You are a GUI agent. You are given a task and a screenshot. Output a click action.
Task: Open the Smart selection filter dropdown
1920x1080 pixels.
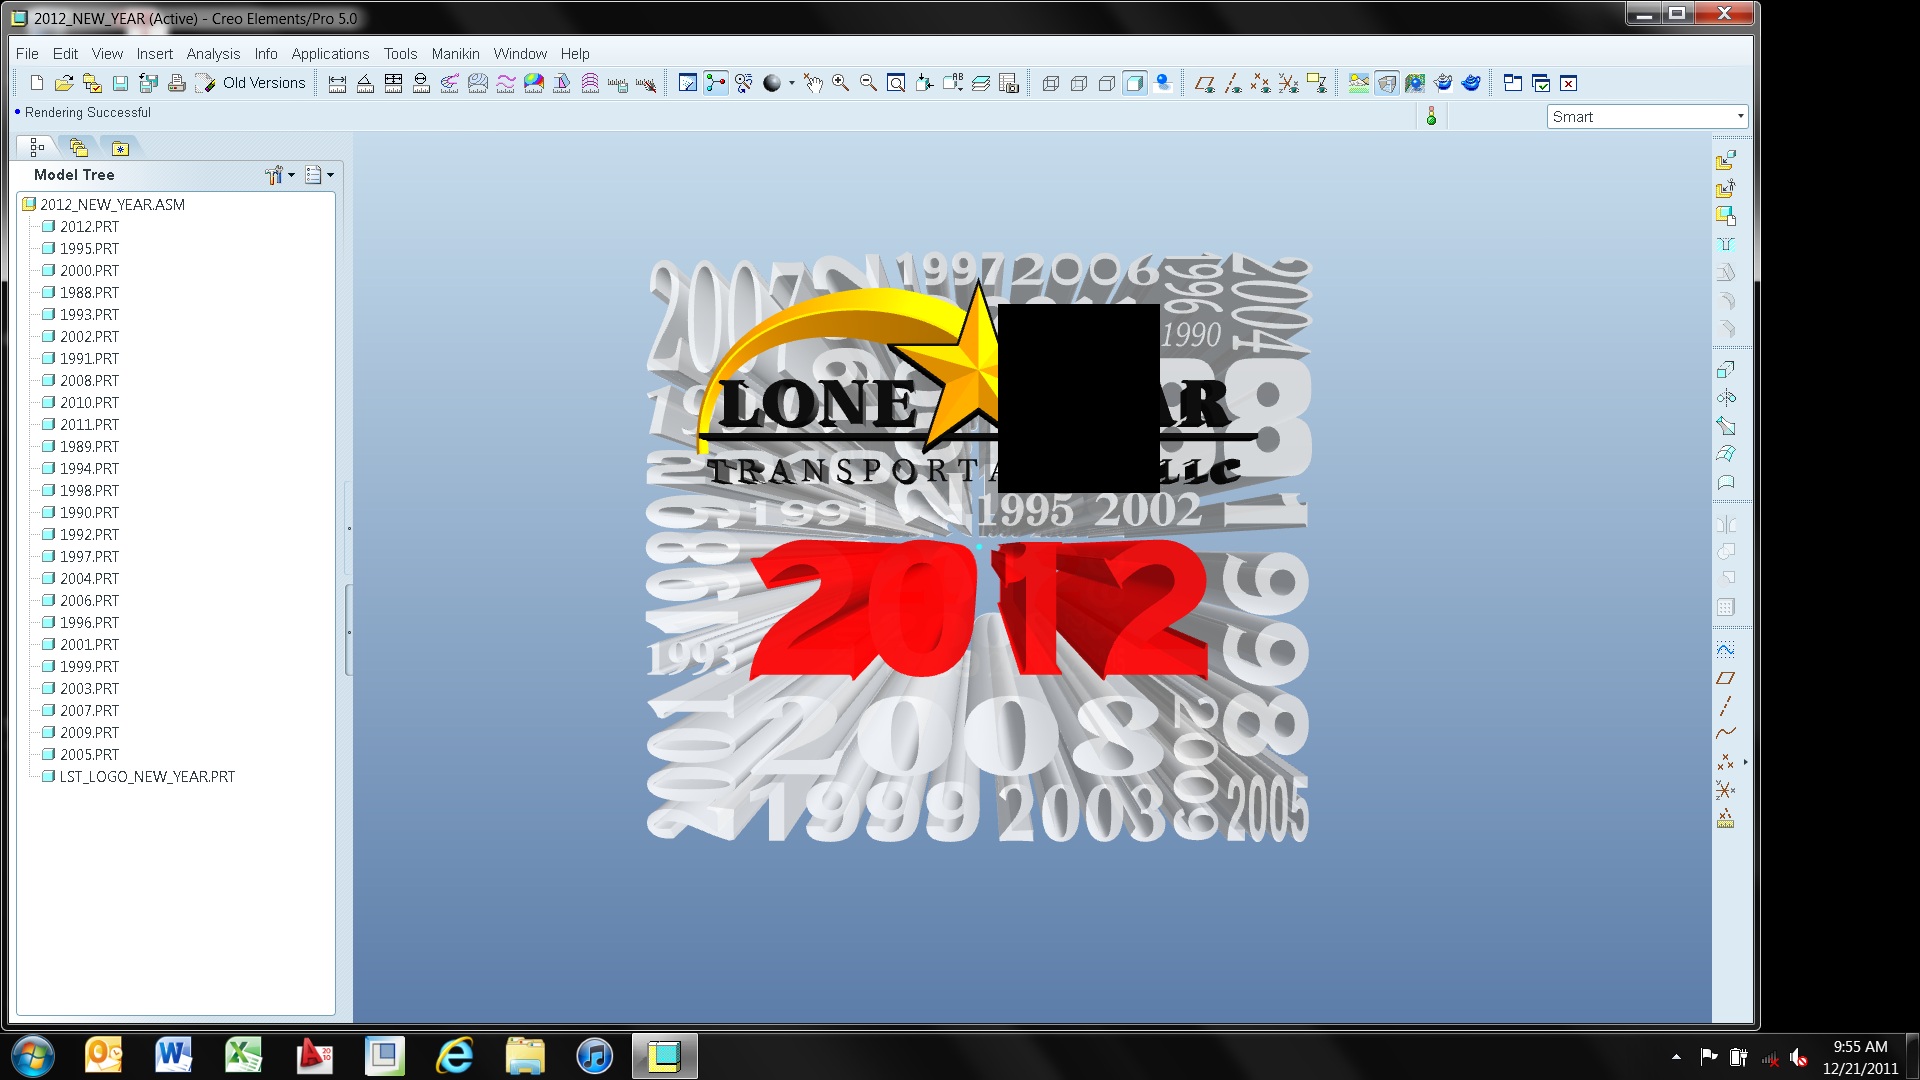pyautogui.click(x=1739, y=116)
